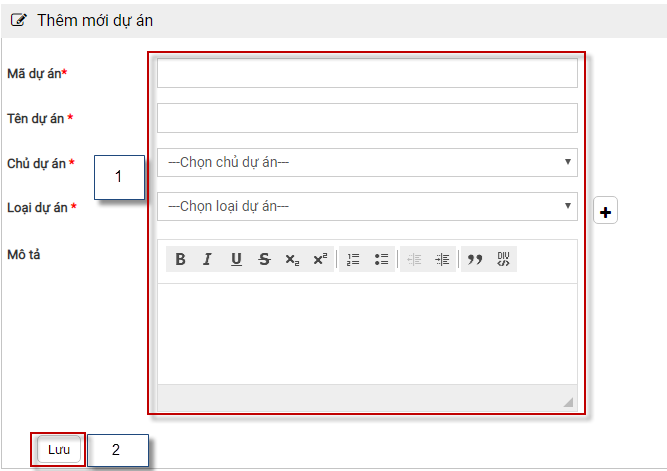Toggle bold formatting in description editor
This screenshot has height=471, width=667.
pos(180,260)
